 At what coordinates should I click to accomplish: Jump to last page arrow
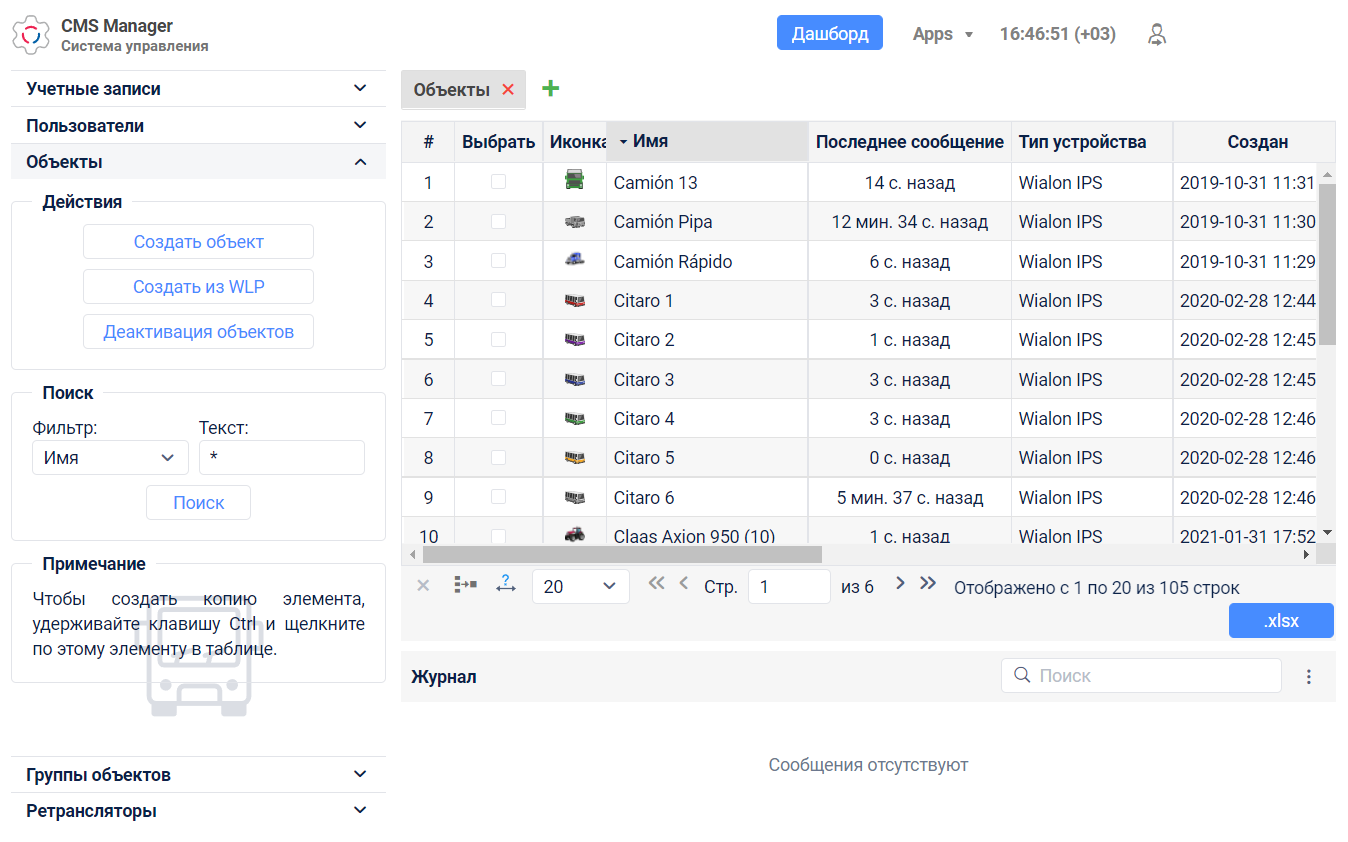pyautogui.click(x=928, y=583)
